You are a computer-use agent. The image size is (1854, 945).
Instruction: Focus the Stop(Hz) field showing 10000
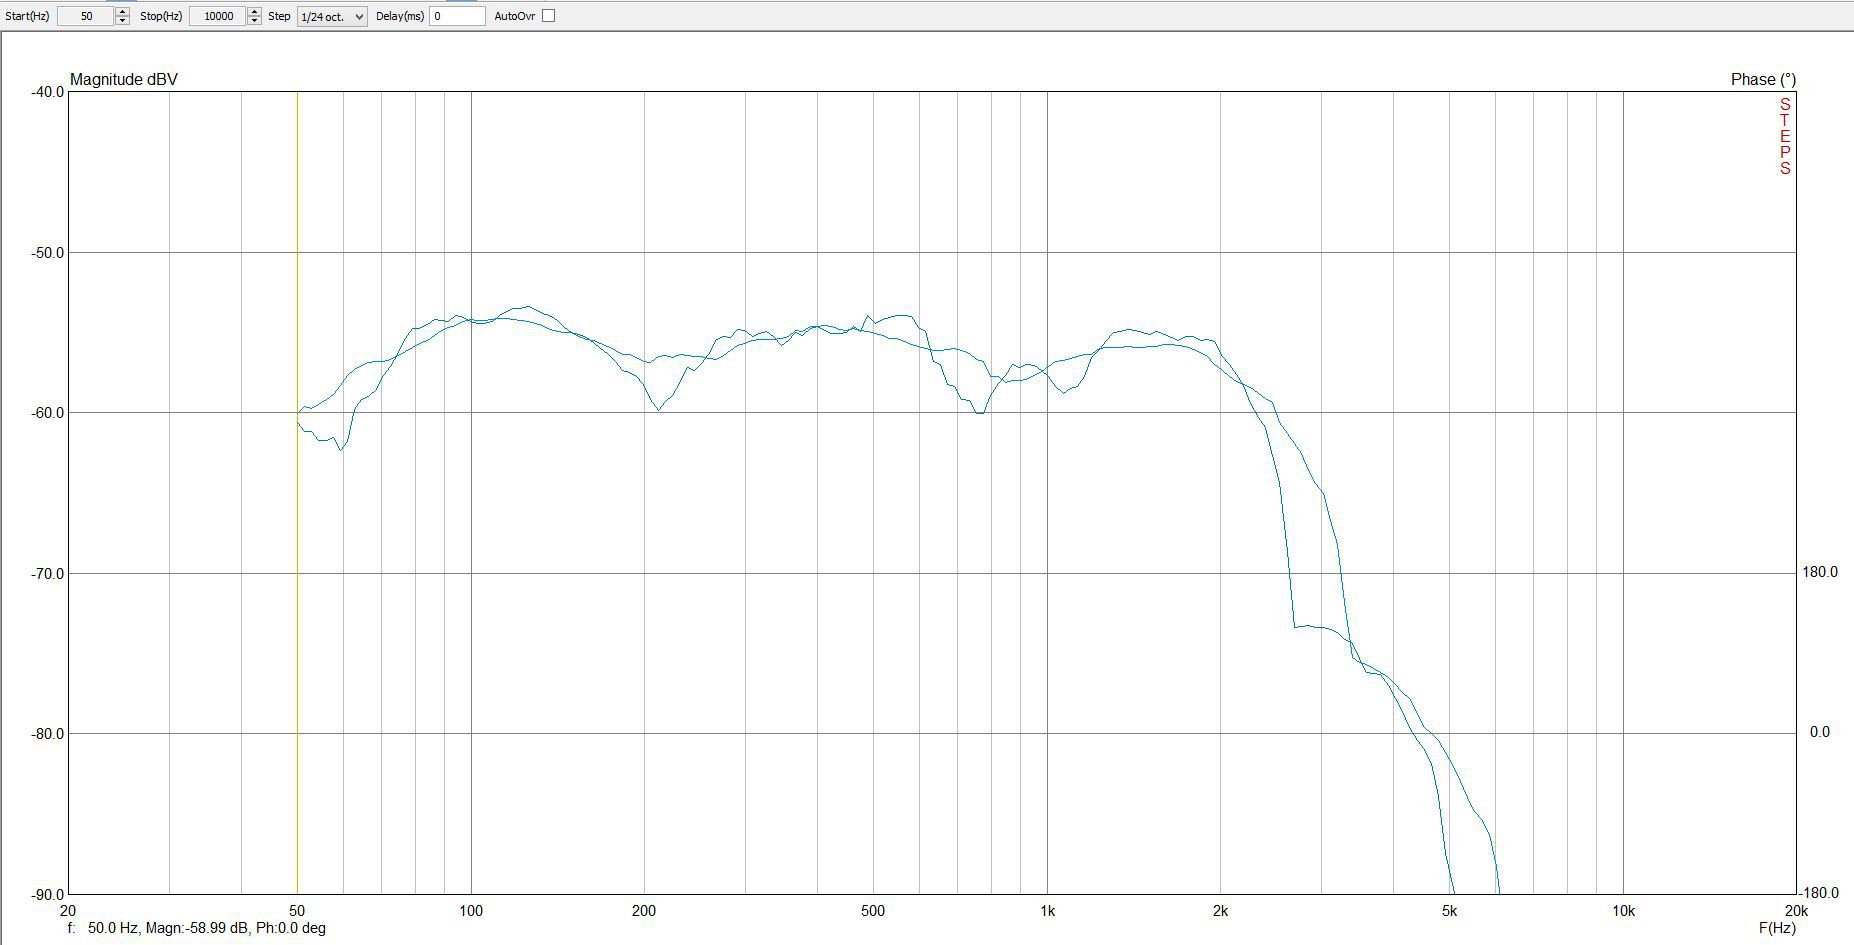click(x=217, y=16)
